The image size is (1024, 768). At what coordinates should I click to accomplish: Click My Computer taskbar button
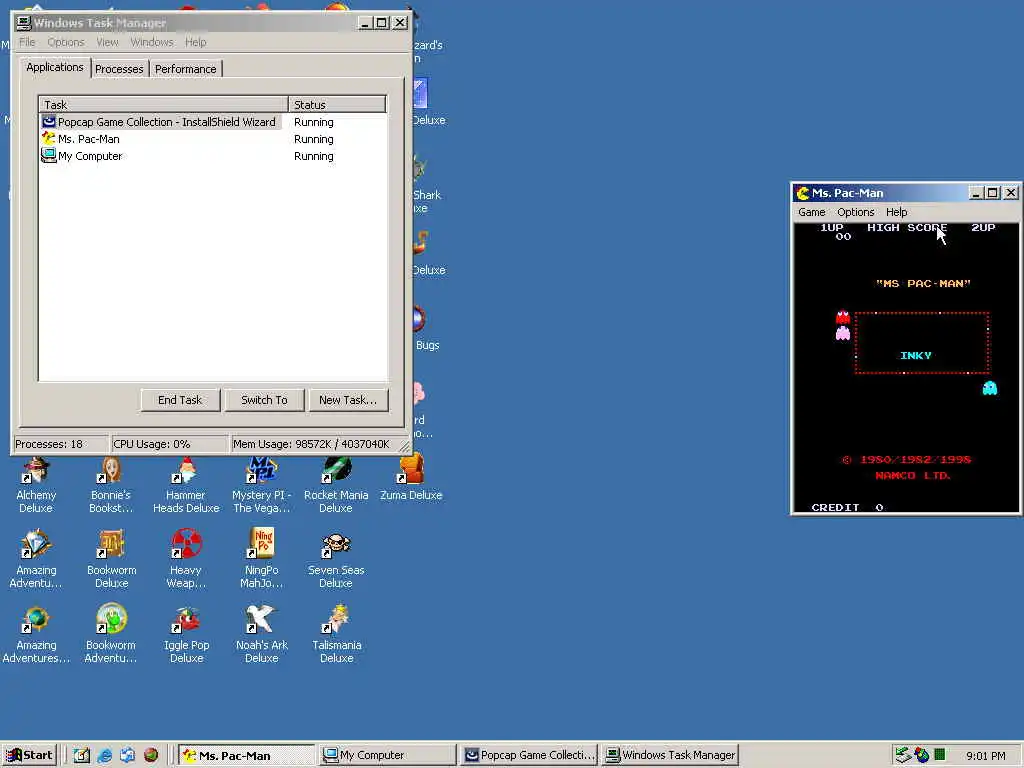click(388, 756)
